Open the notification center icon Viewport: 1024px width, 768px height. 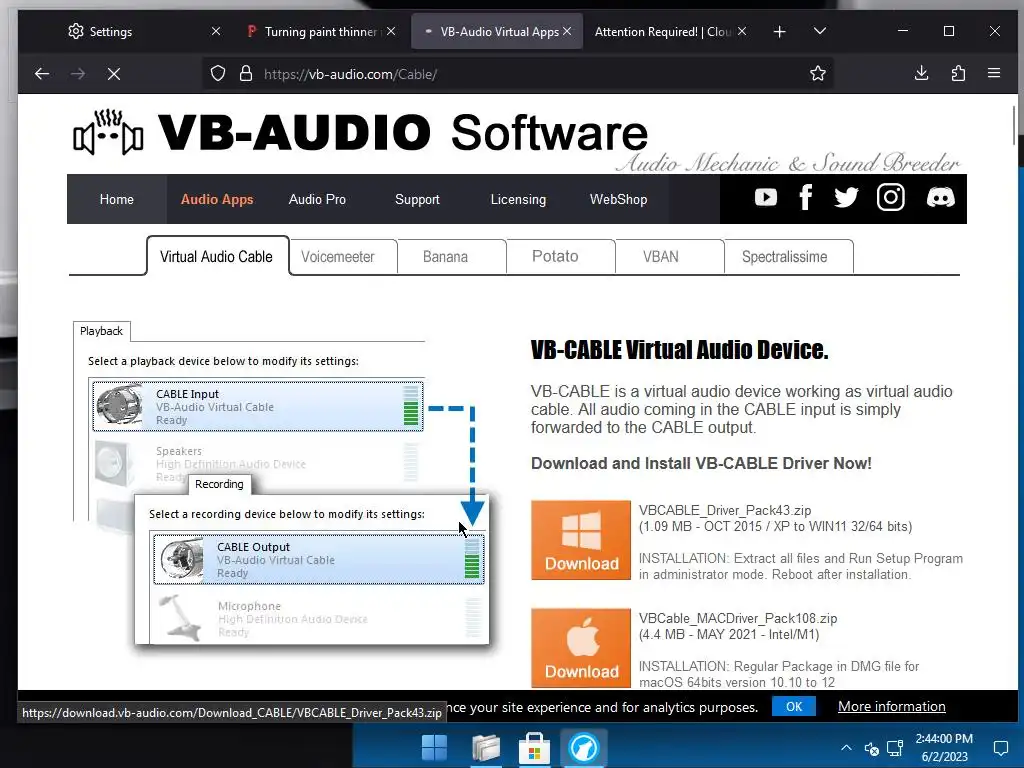1000,748
